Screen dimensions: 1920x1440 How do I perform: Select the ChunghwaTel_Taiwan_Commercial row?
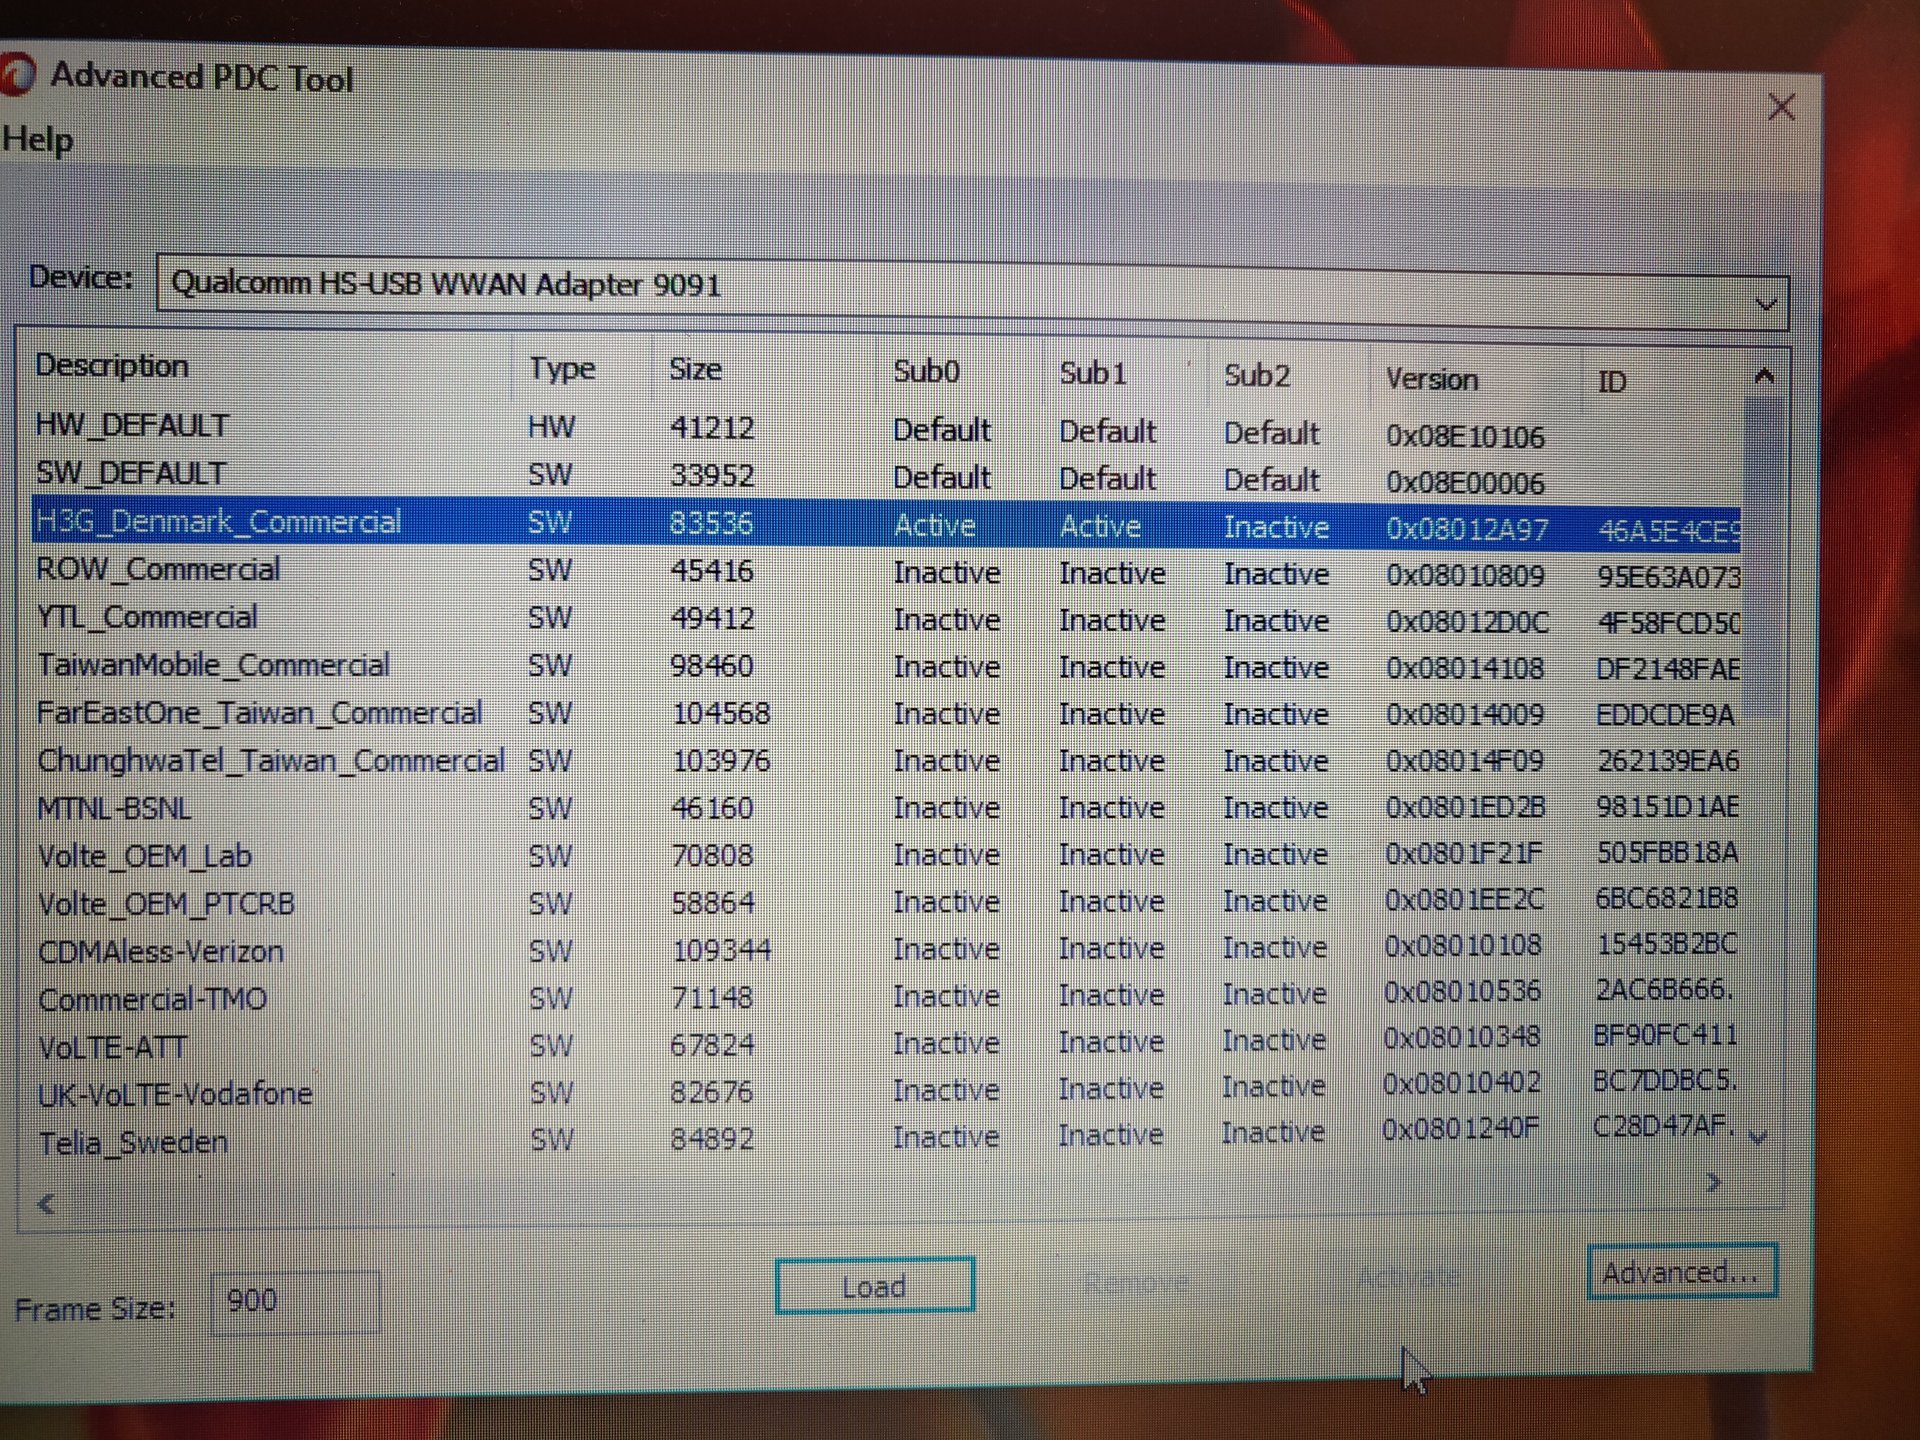pyautogui.click(x=886, y=760)
